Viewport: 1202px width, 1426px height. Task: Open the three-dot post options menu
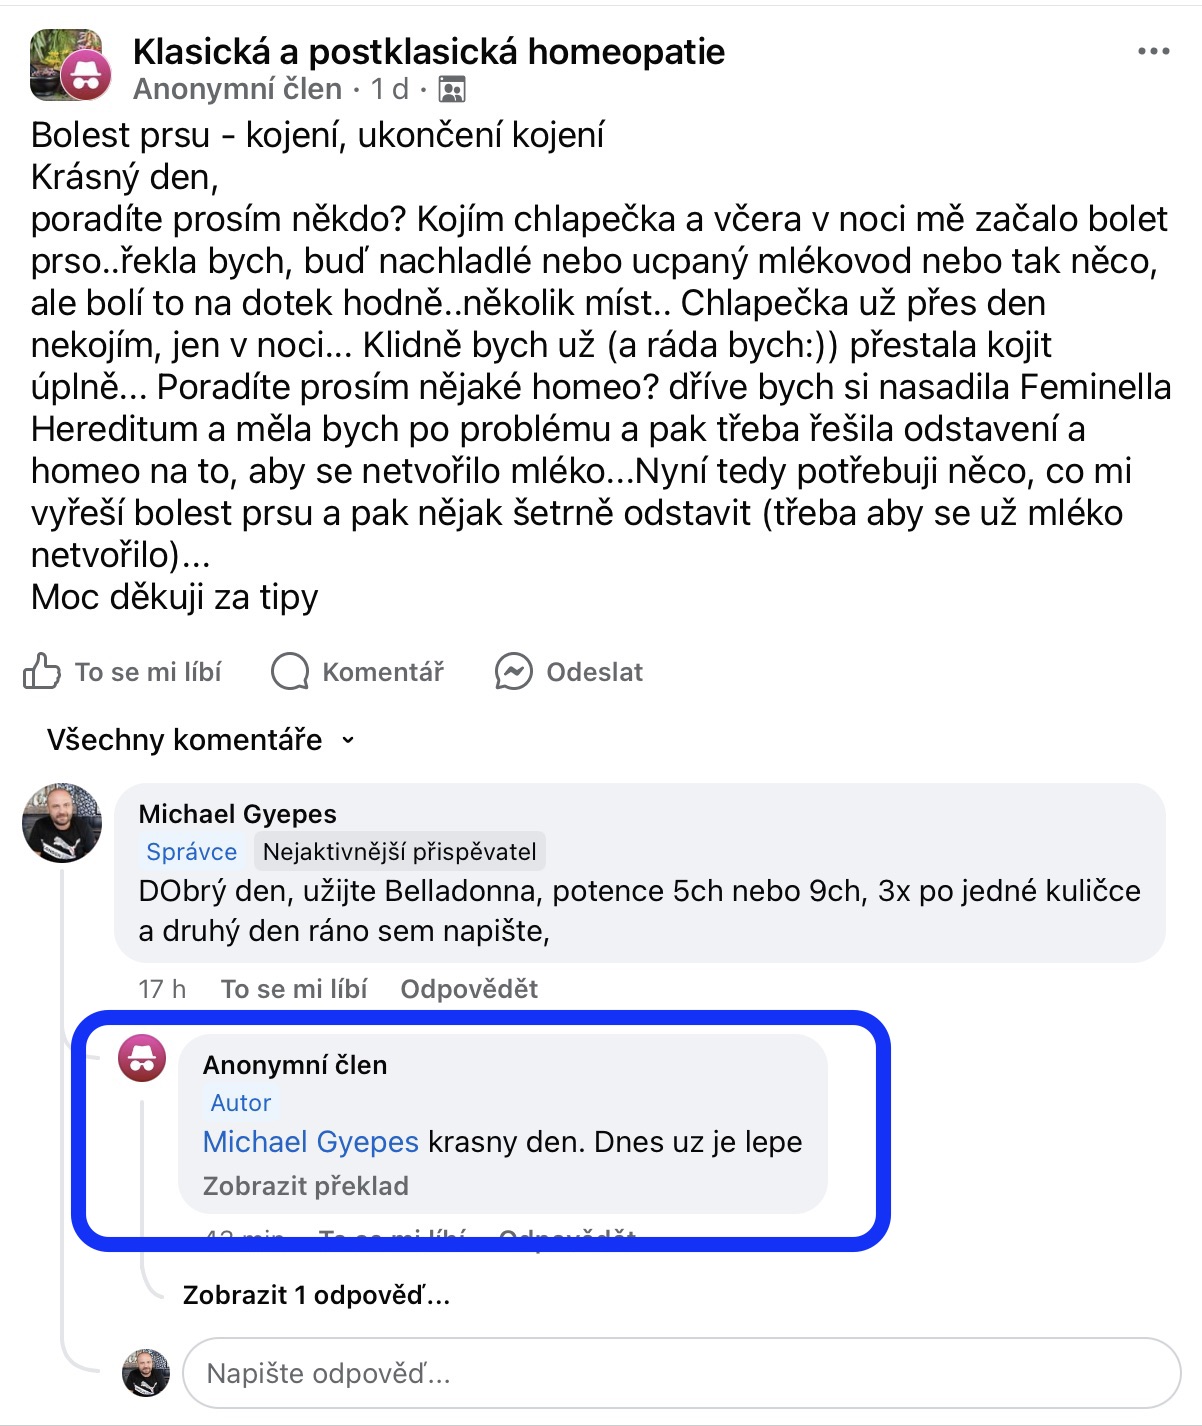click(x=1153, y=52)
